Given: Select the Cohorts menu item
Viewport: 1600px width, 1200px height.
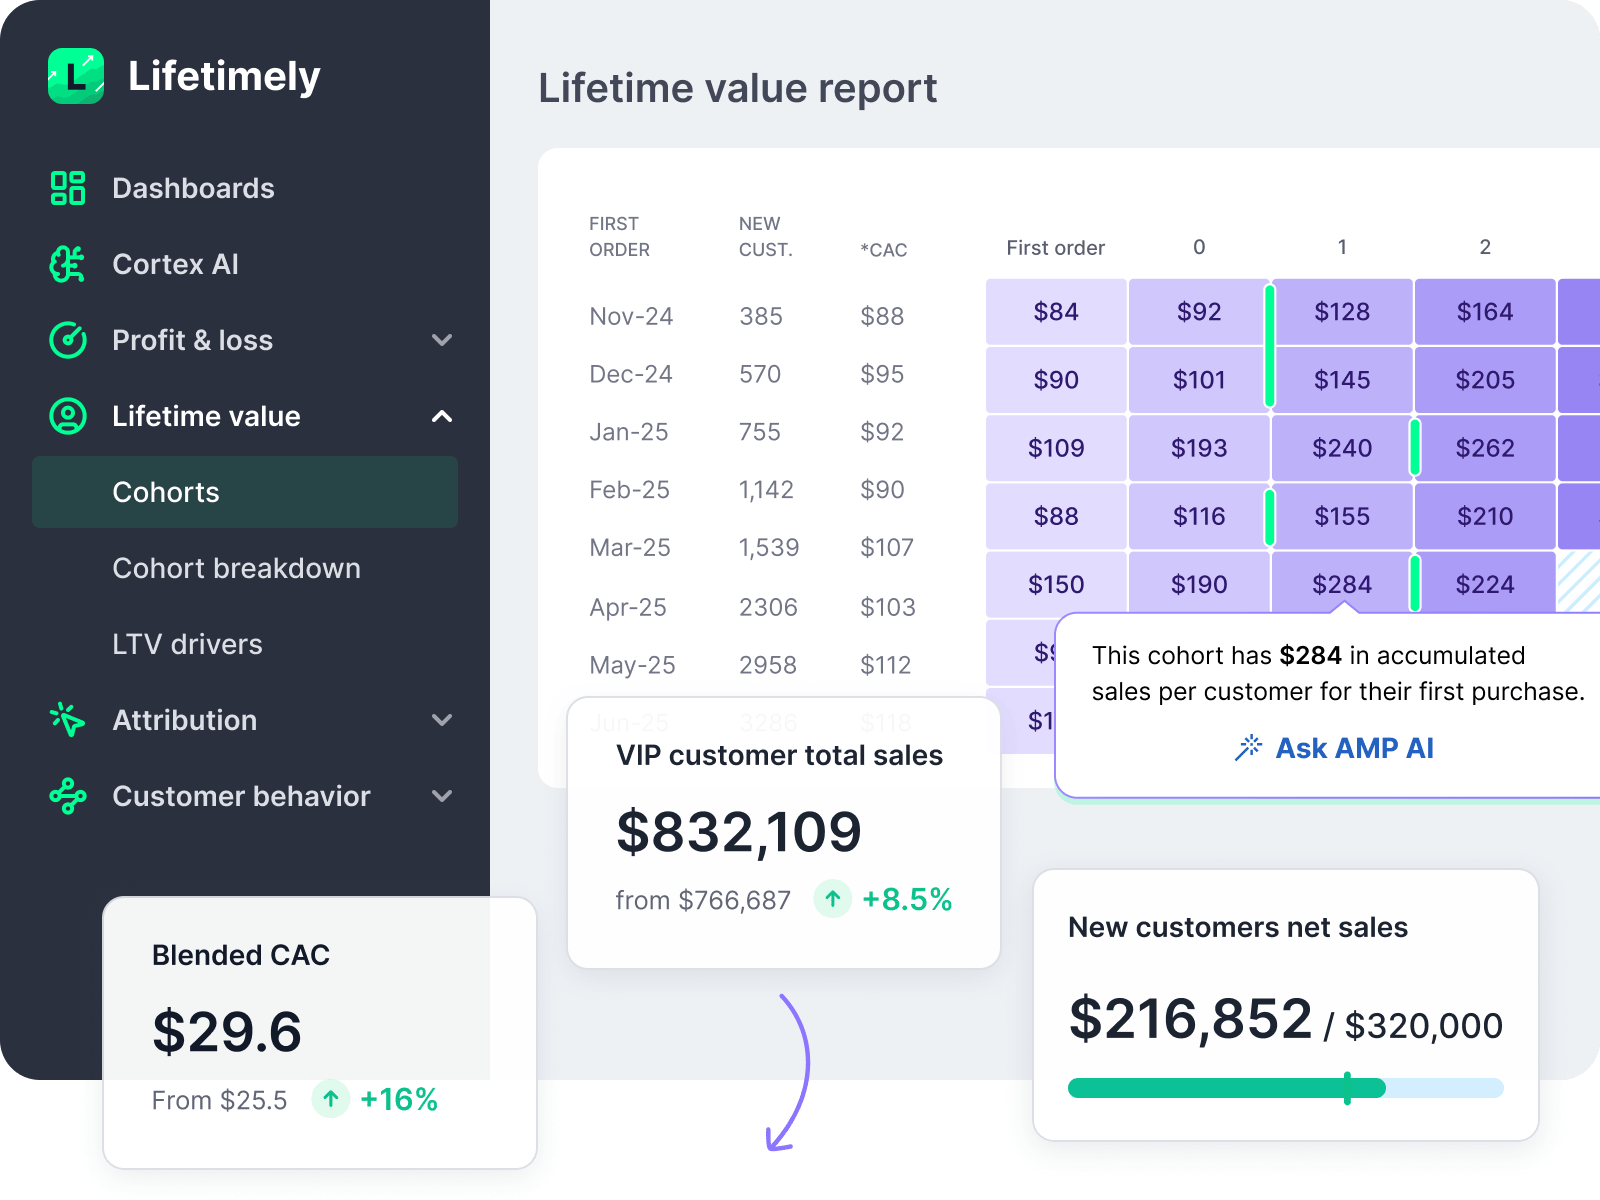Looking at the screenshot, I should [245, 492].
